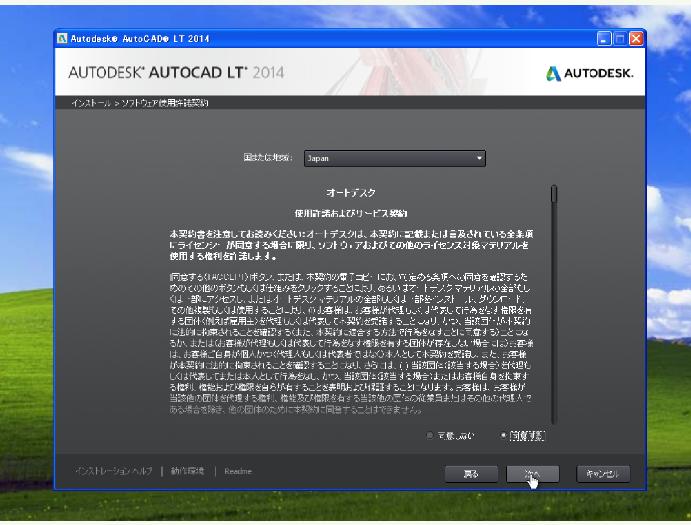Click the AutoCAD title bar application icon
Image resolution: width=691 pixels, height=525 pixels.
63,38
